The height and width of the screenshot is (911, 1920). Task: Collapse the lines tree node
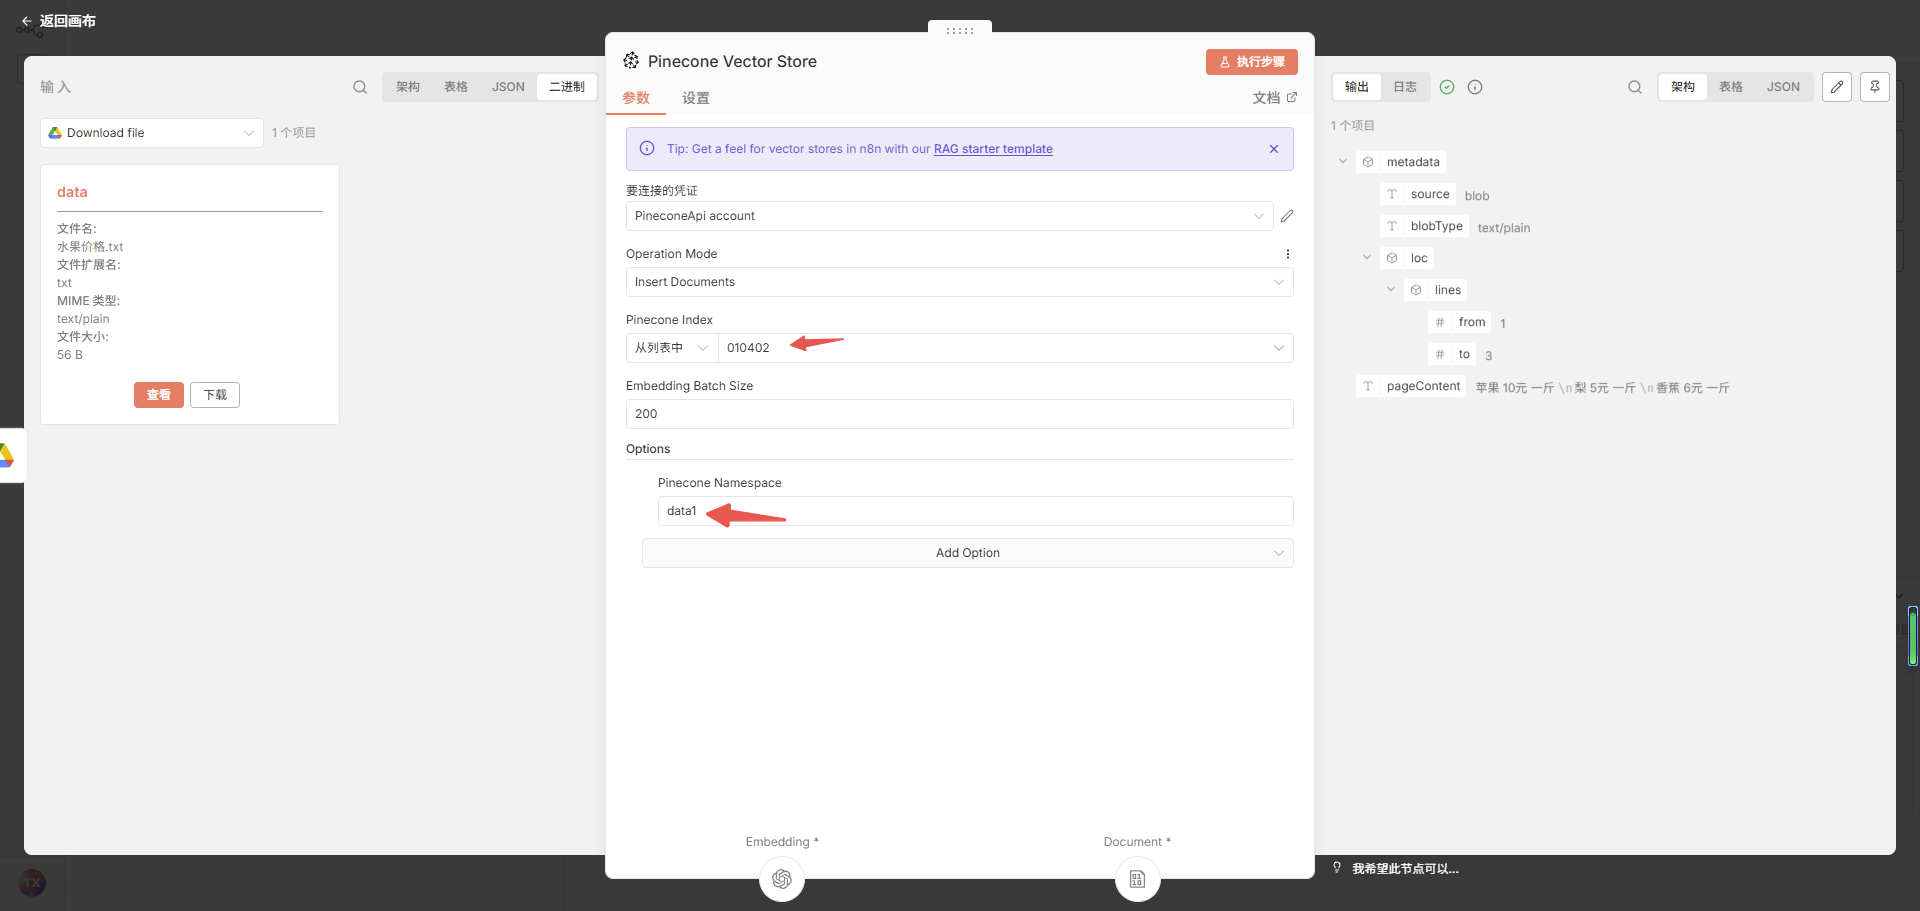point(1391,289)
